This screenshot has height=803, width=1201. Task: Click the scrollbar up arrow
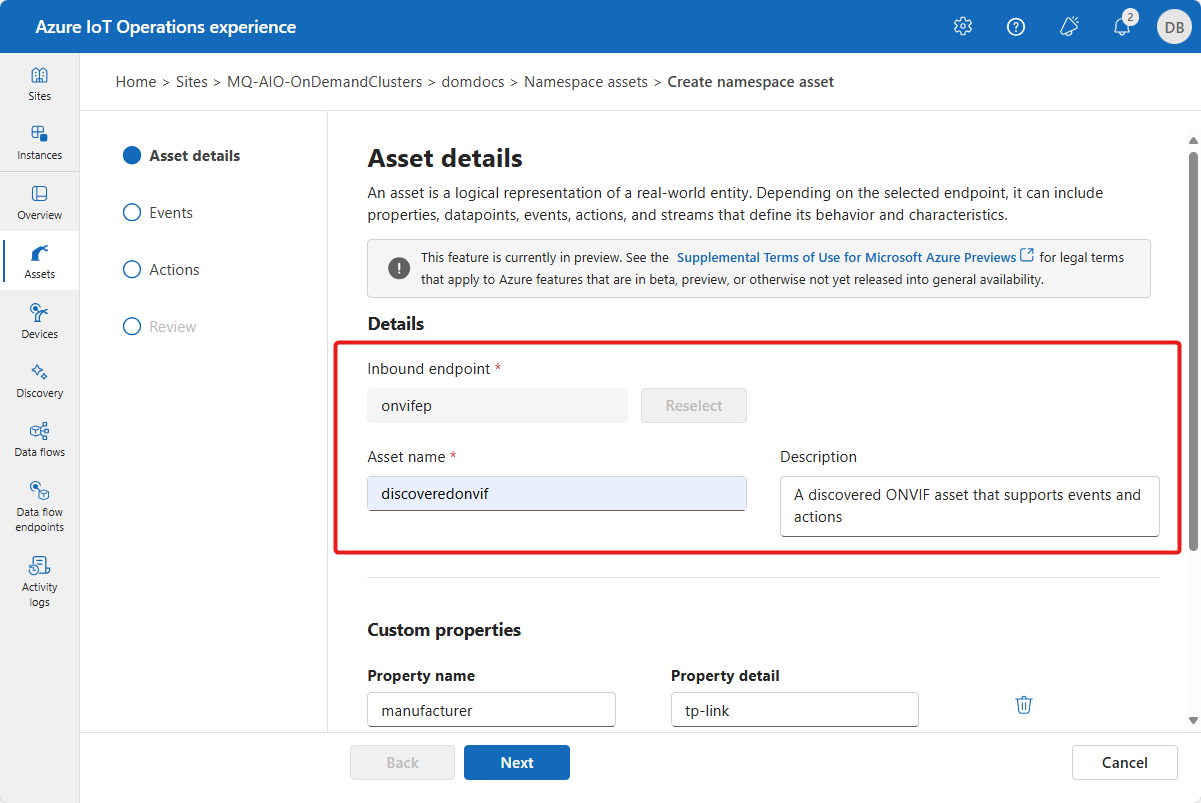click(x=1193, y=140)
